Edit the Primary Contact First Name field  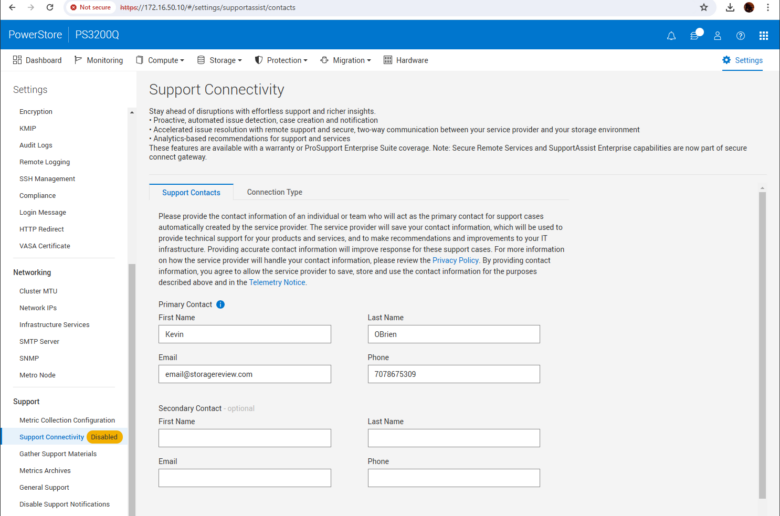tap(245, 334)
